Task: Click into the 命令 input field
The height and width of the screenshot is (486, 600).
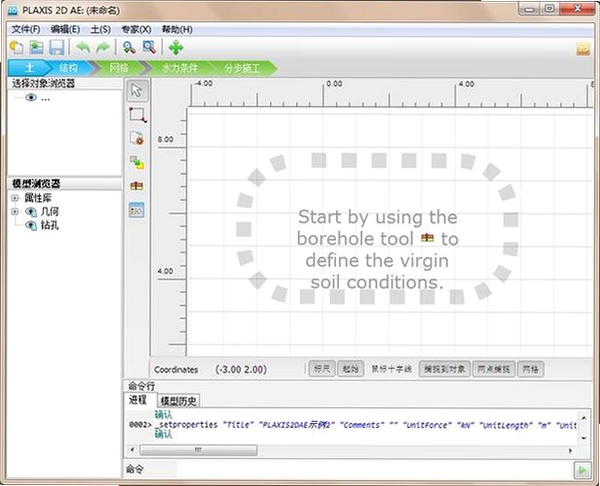Action: pos(374,470)
